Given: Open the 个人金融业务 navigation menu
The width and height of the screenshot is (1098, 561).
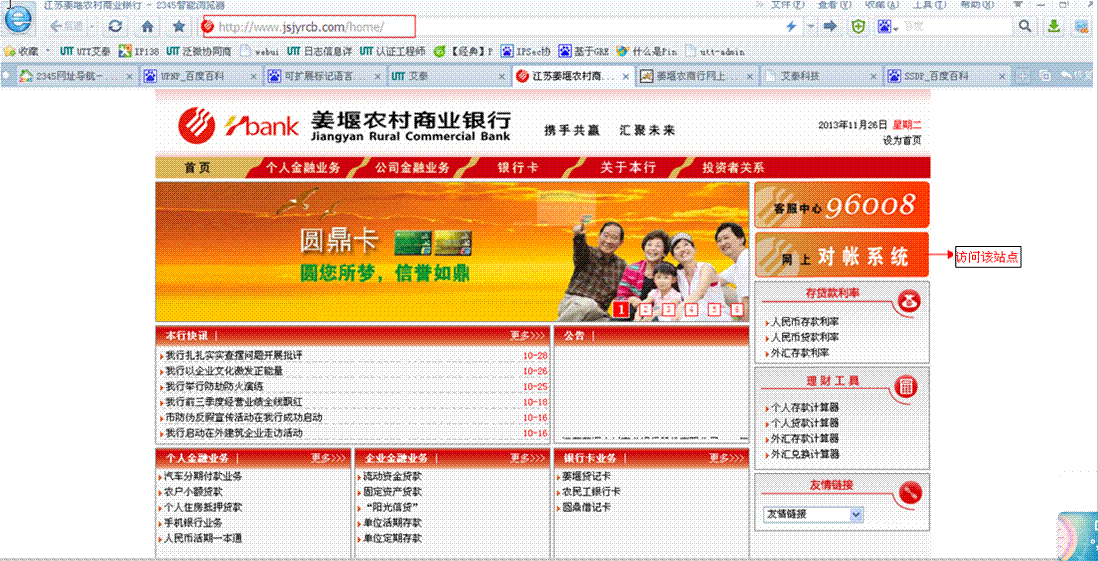Looking at the screenshot, I should coord(303,167).
